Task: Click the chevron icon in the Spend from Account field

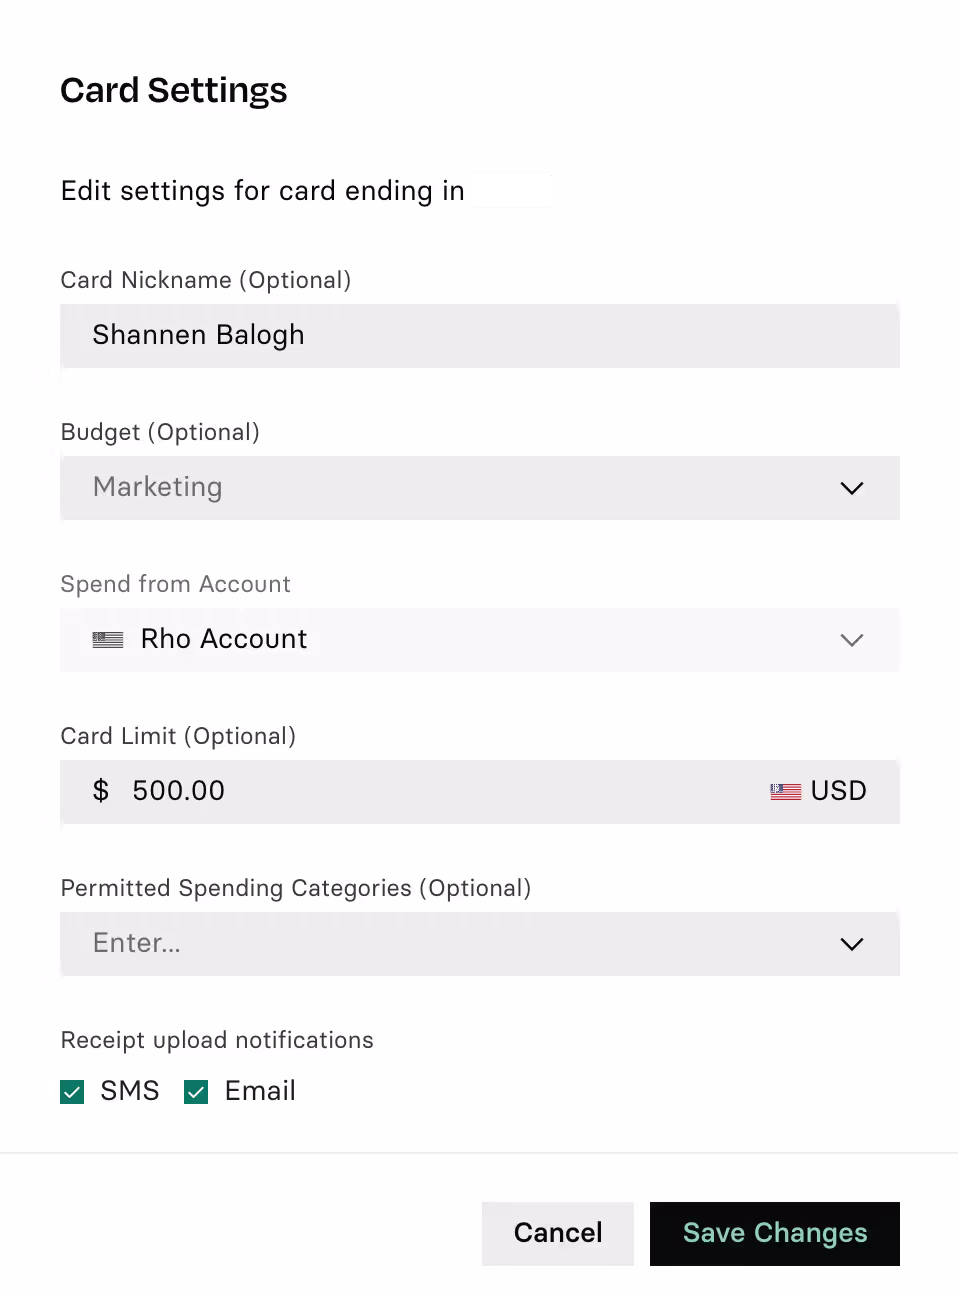Action: pos(852,640)
